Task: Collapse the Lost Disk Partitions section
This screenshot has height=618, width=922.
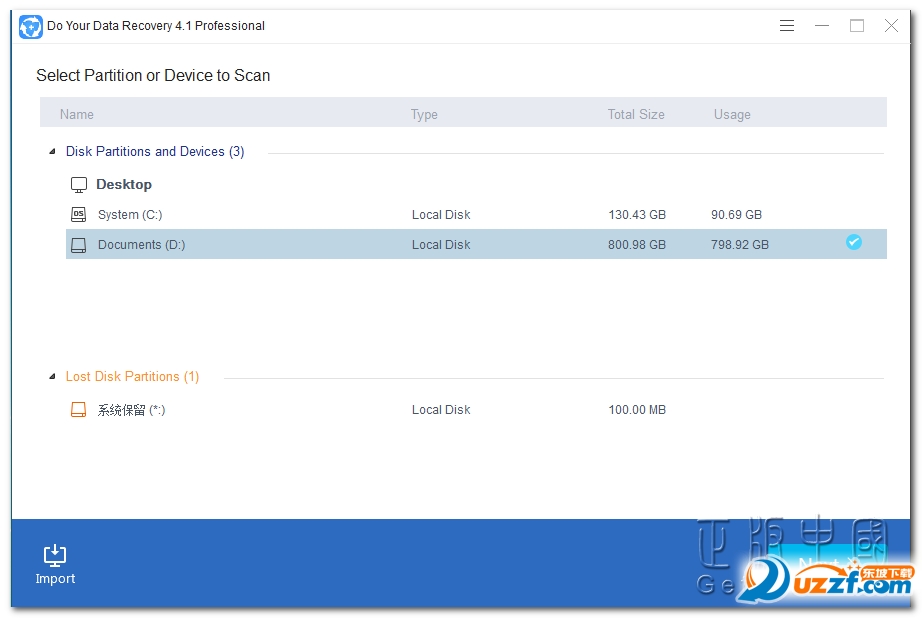Action: [x=52, y=376]
